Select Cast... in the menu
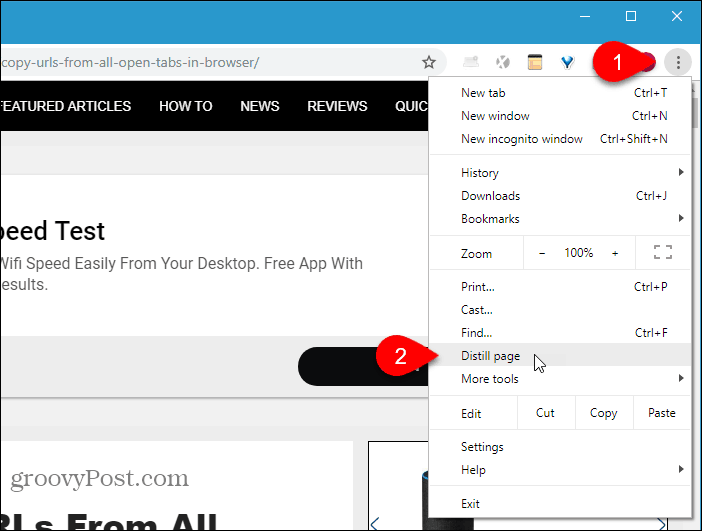The height and width of the screenshot is (531, 702). (x=560, y=310)
